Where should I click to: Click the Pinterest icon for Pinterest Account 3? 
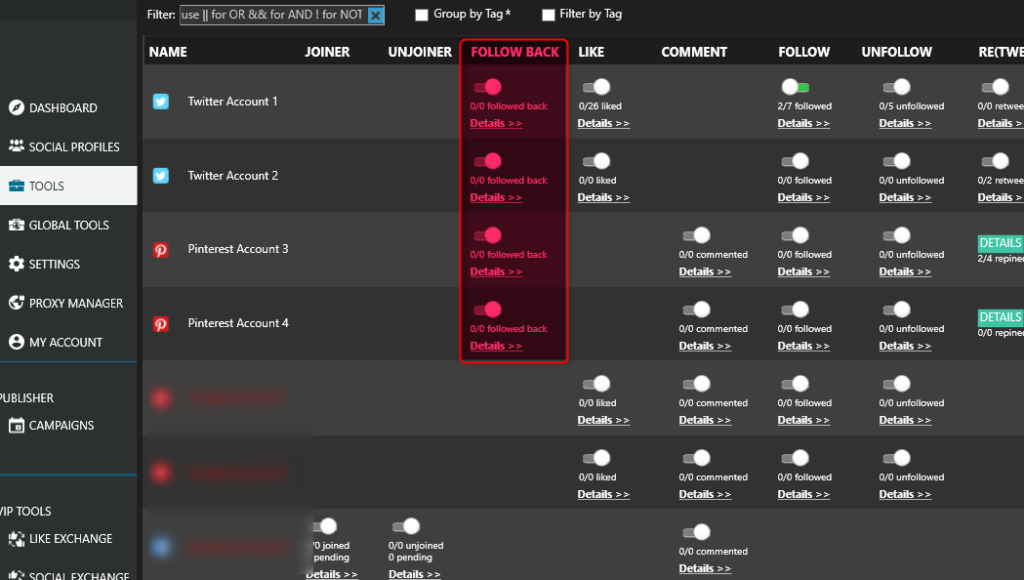coord(161,249)
